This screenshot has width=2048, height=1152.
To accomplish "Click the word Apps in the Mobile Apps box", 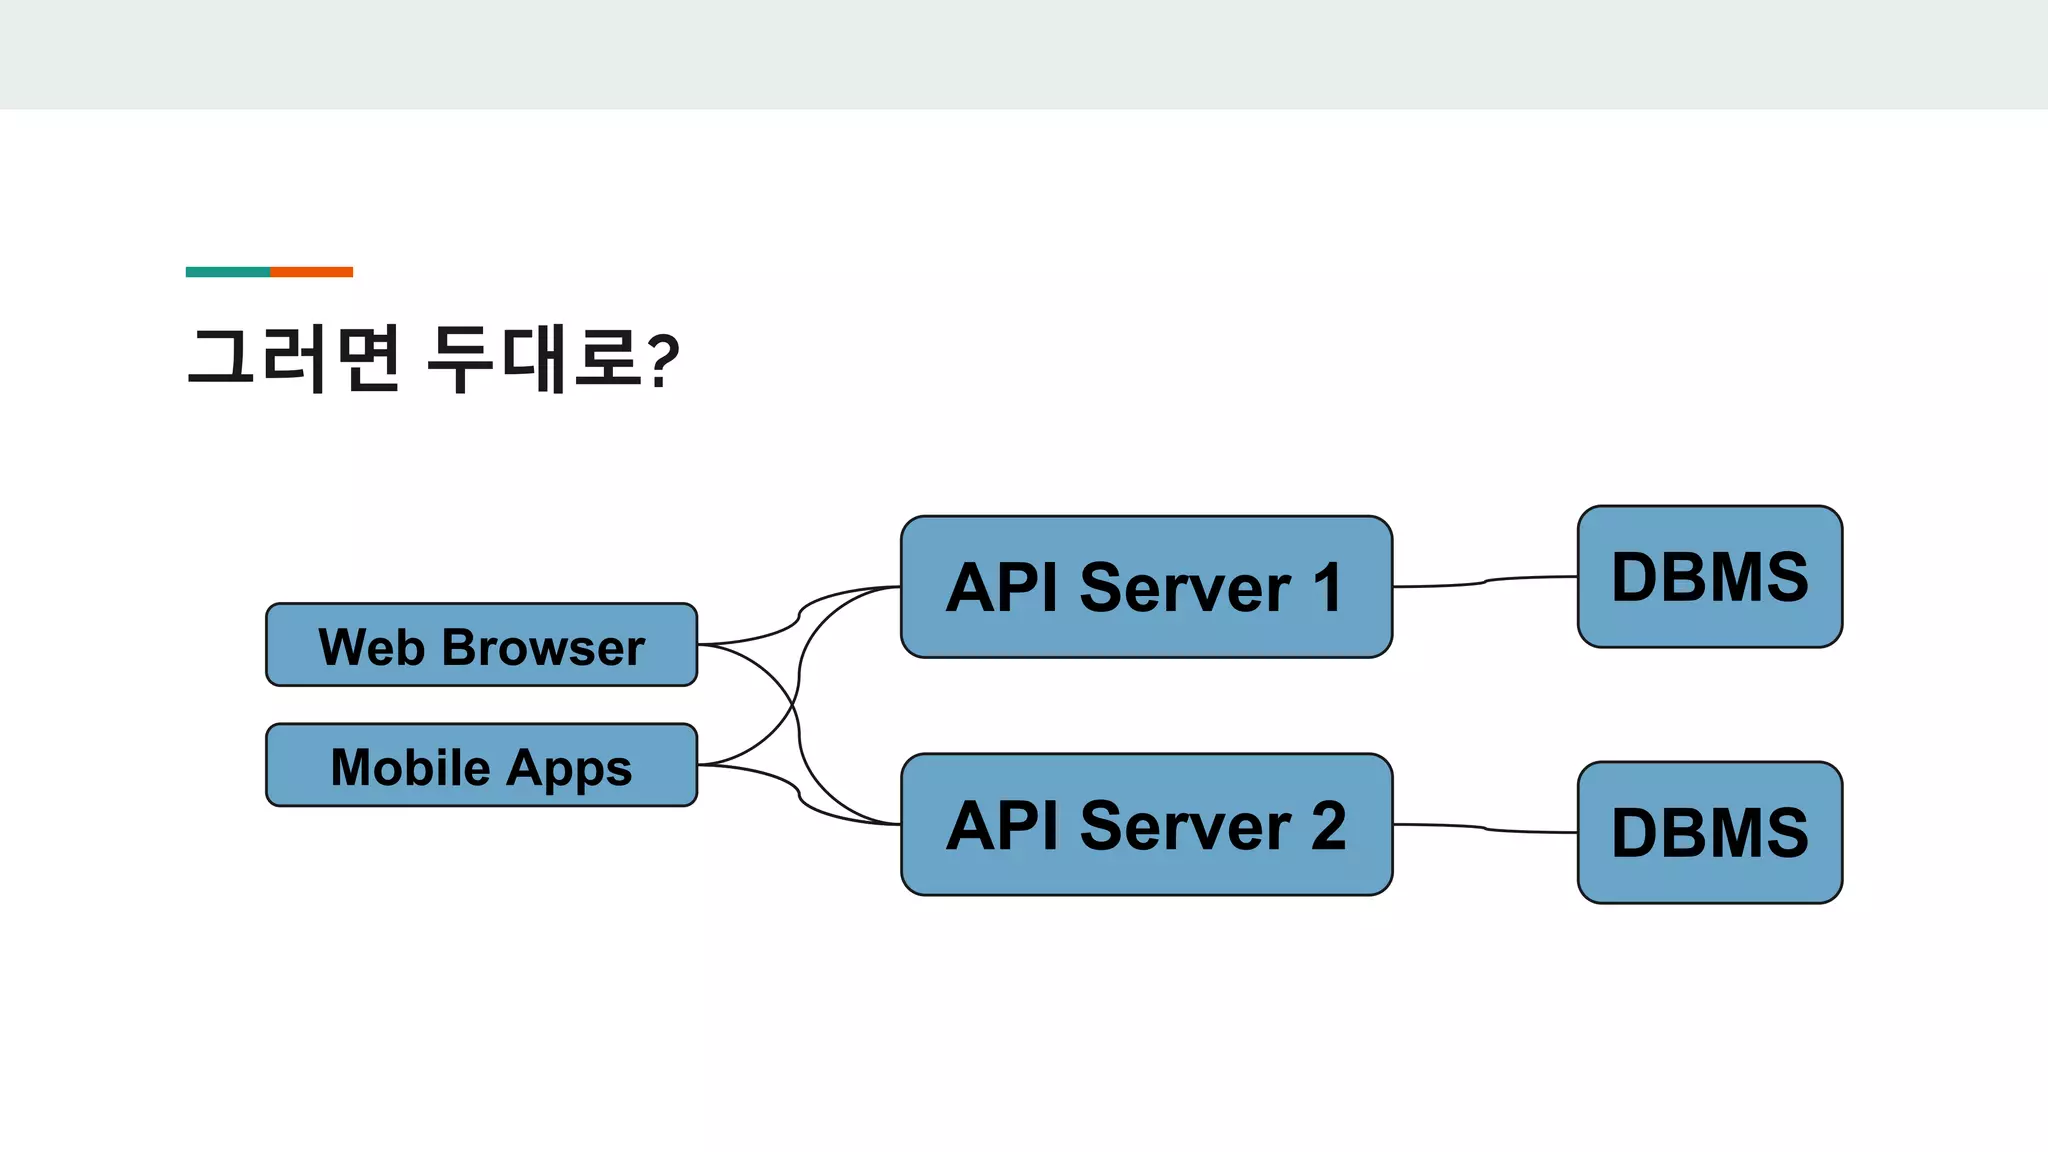I will tap(569, 769).
